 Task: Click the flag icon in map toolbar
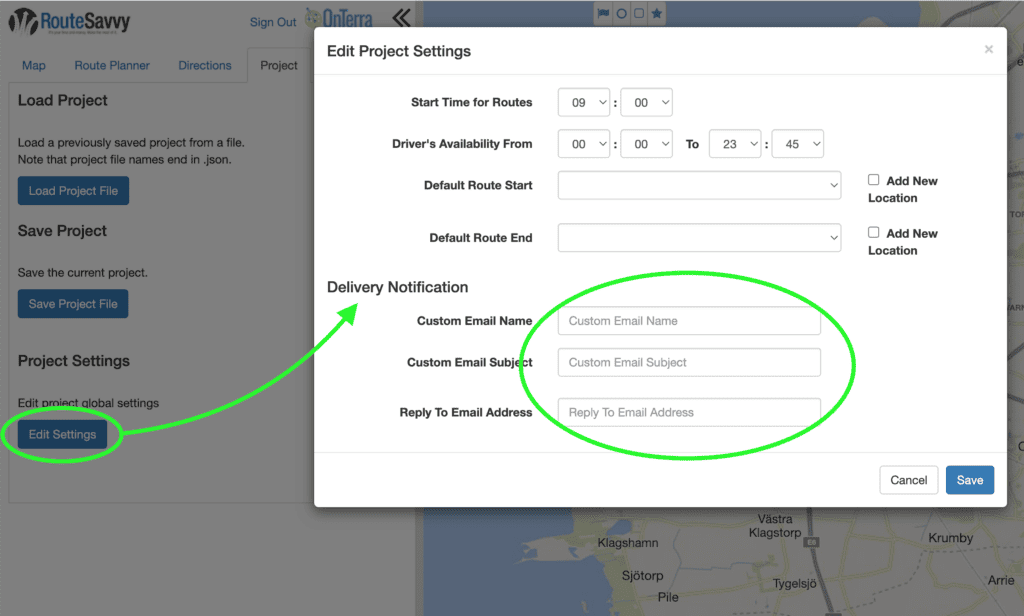(x=603, y=13)
